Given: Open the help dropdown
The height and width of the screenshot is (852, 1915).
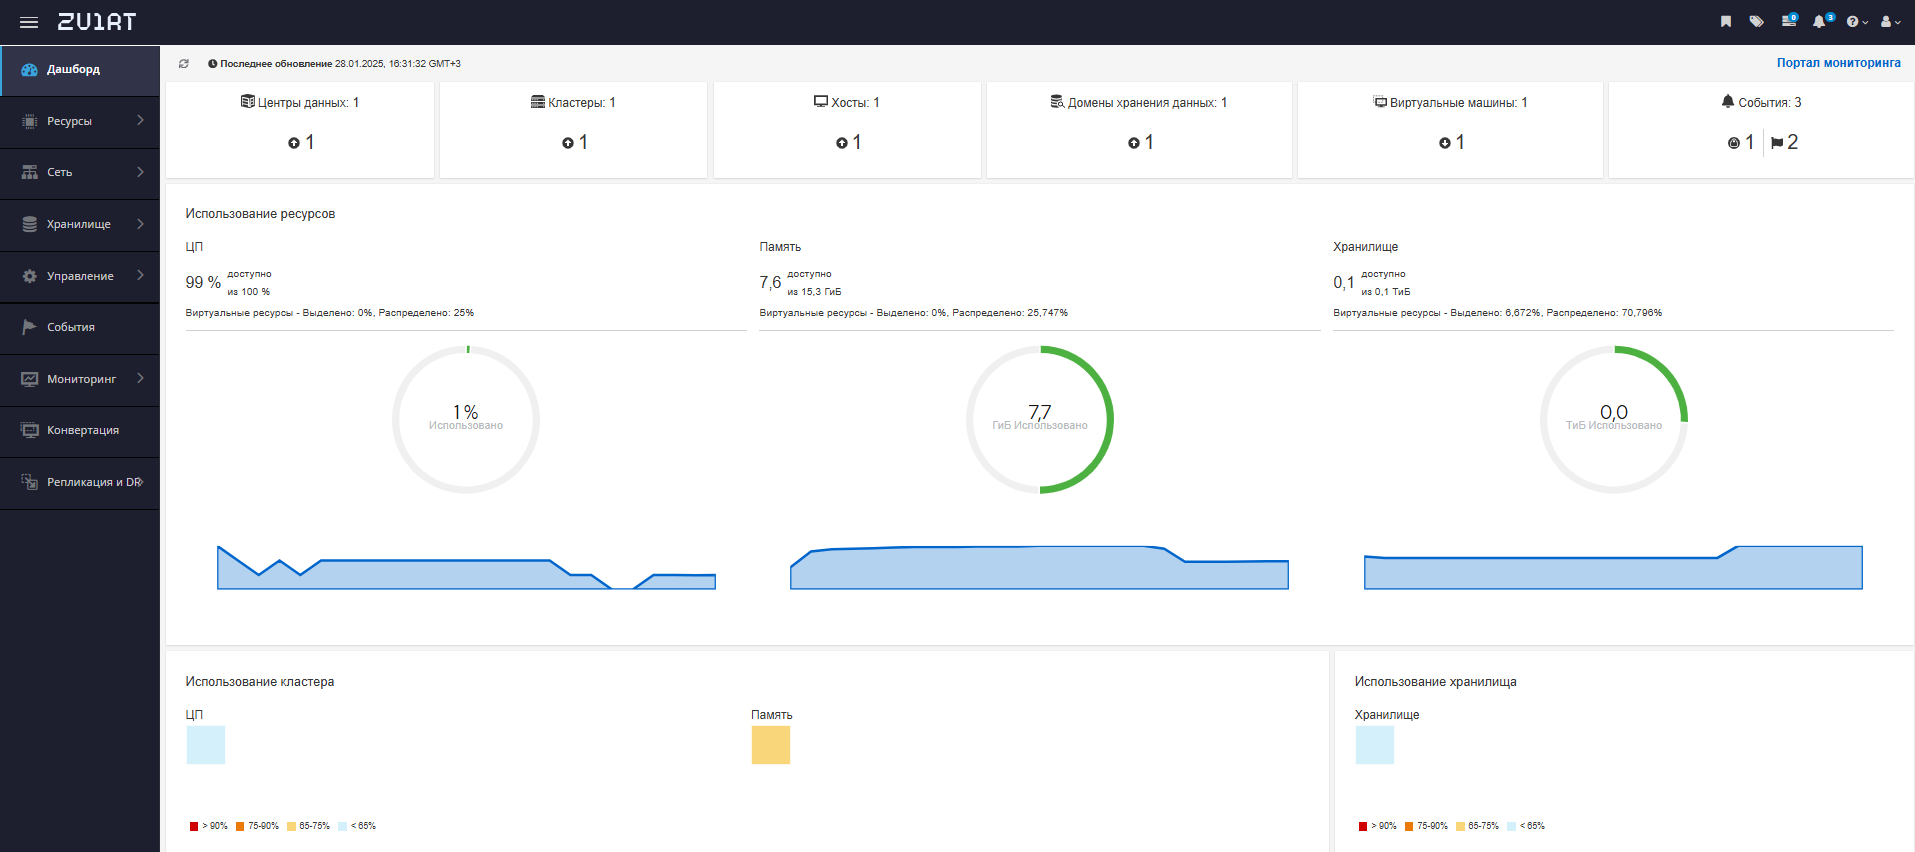Looking at the screenshot, I should point(1856,21).
